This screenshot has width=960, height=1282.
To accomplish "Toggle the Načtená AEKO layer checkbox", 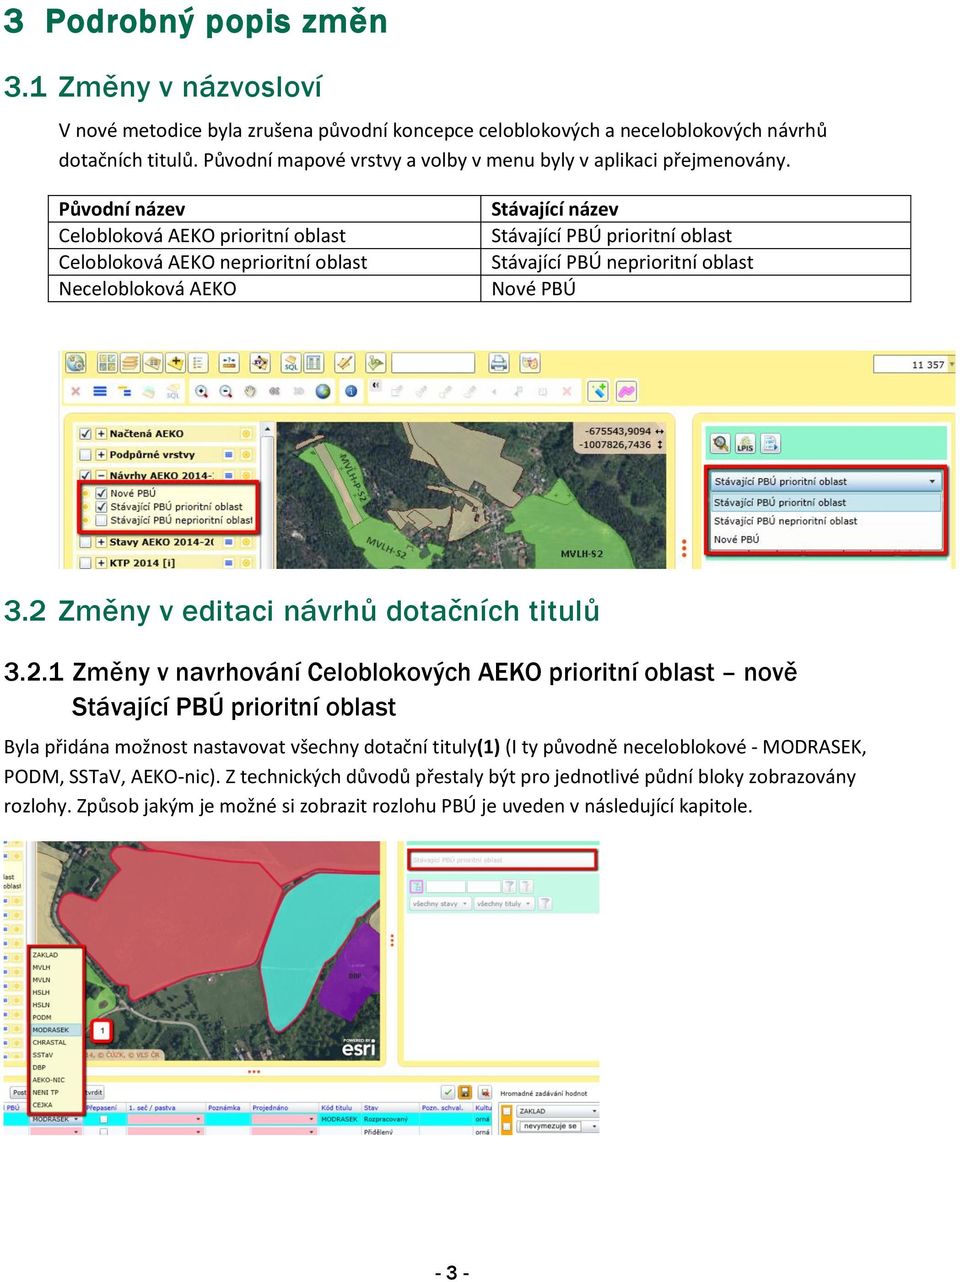I will pyautogui.click(x=85, y=433).
